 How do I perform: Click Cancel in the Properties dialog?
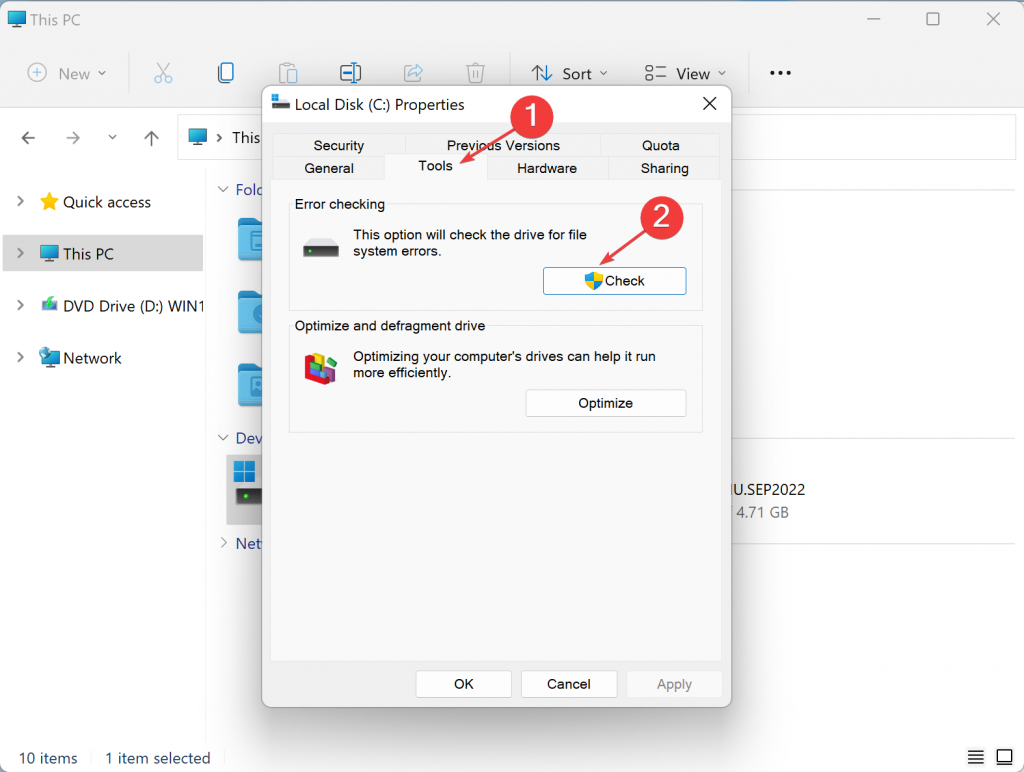(569, 684)
